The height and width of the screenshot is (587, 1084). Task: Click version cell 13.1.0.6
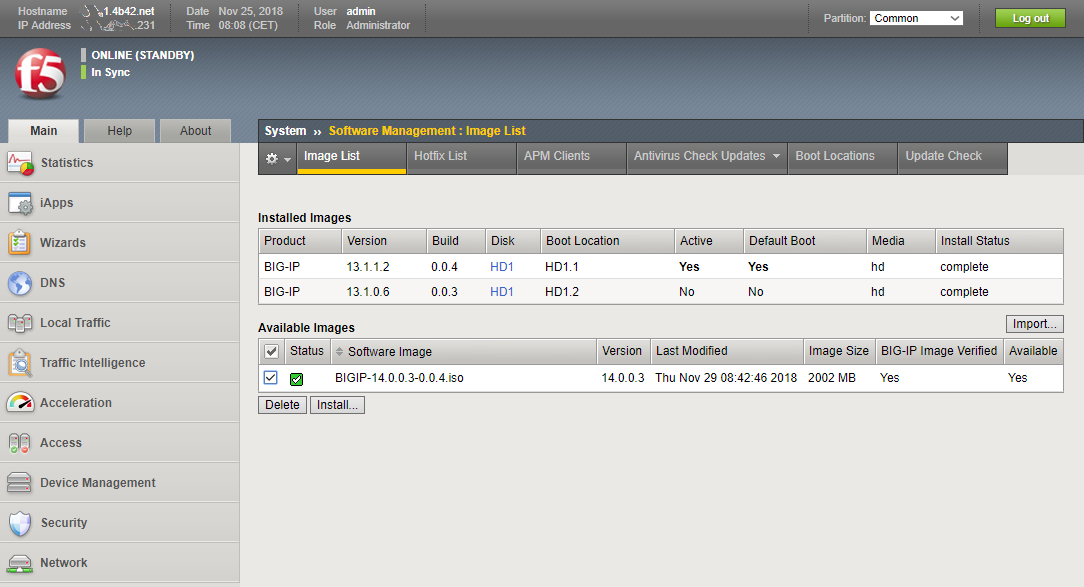(368, 292)
